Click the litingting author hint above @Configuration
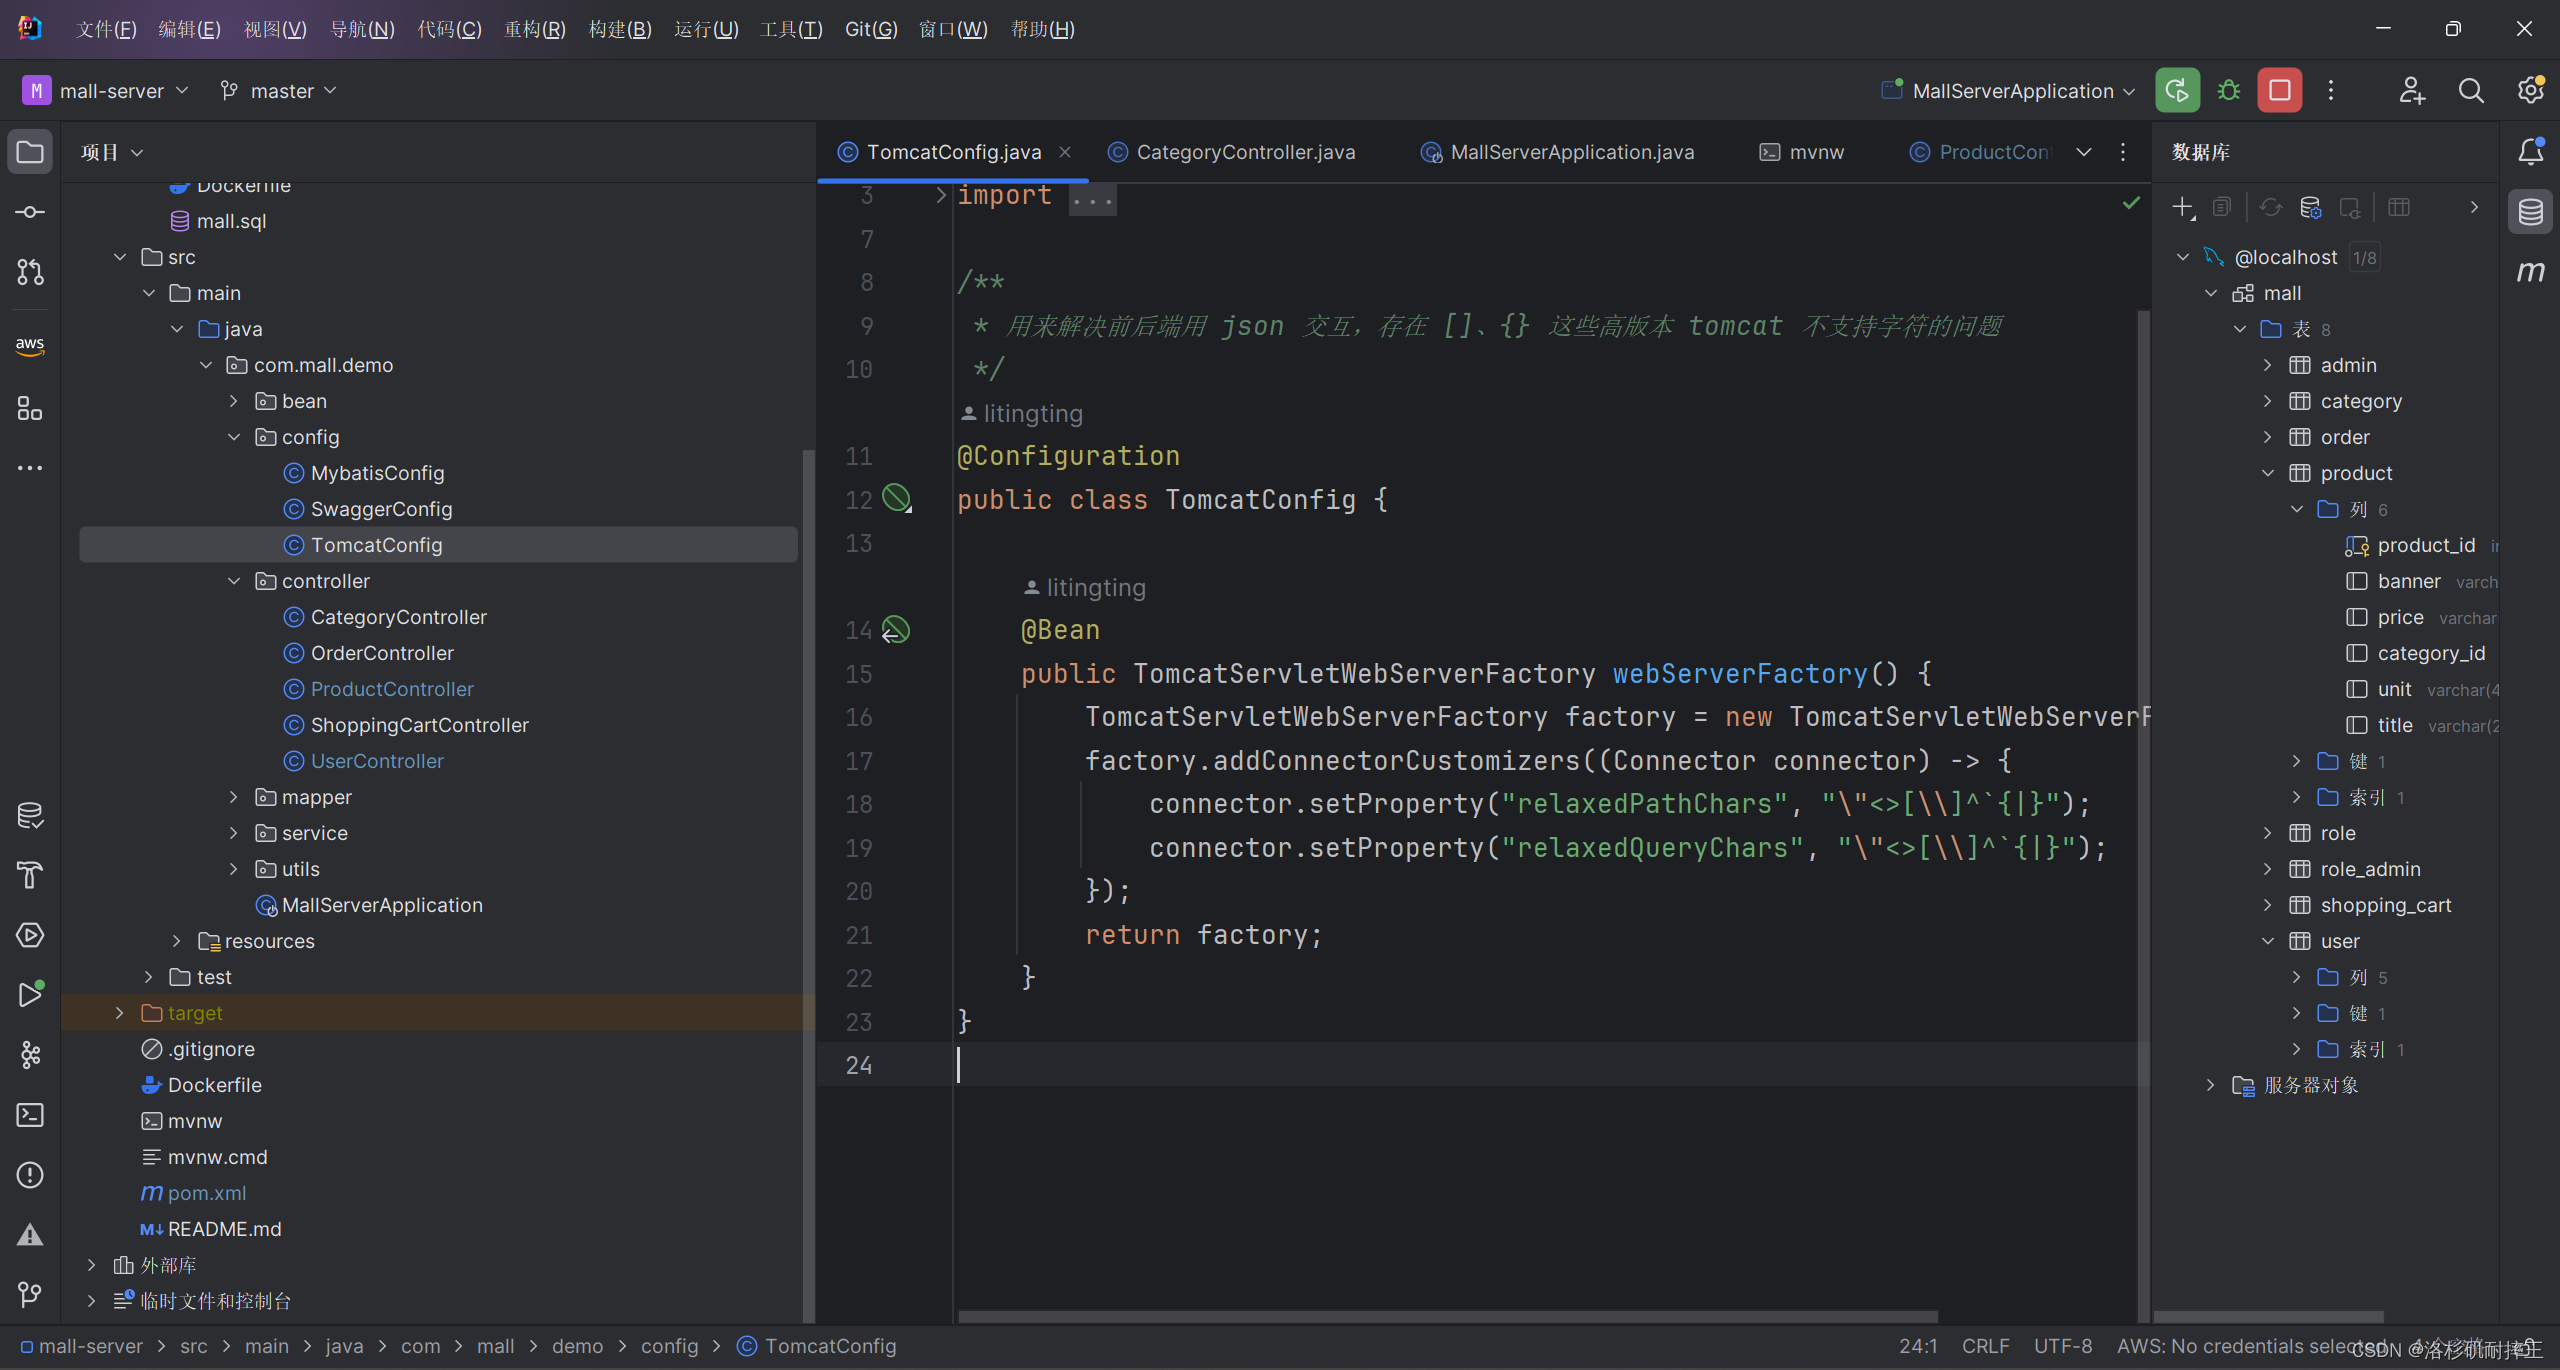 (1022, 413)
